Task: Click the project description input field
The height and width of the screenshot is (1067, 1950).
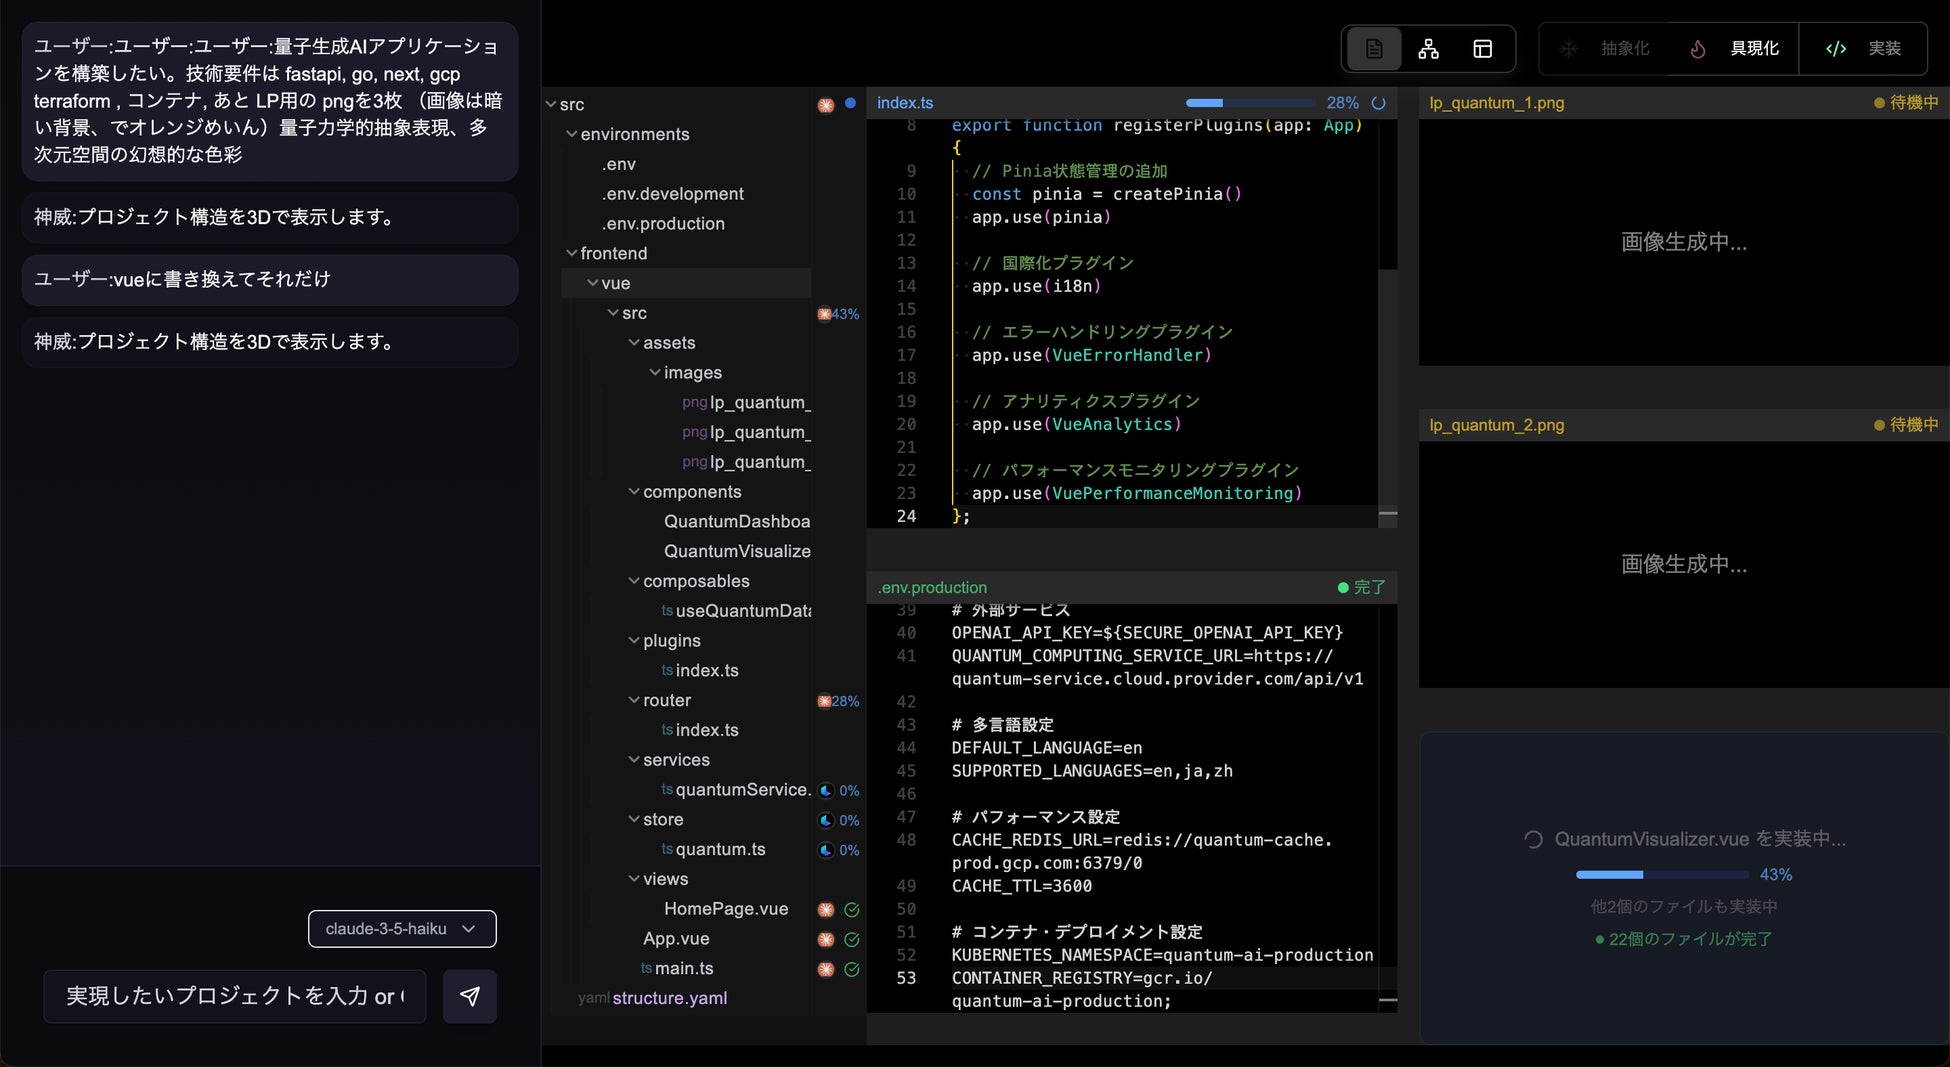Action: [235, 996]
